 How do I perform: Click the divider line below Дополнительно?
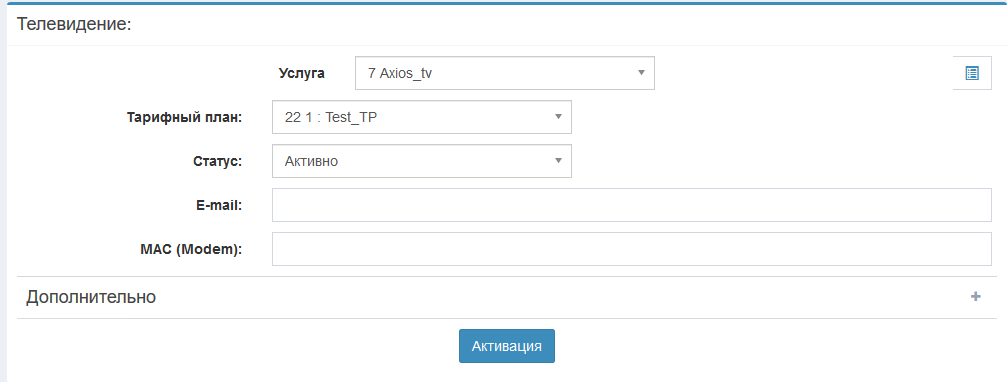pyautogui.click(x=507, y=318)
